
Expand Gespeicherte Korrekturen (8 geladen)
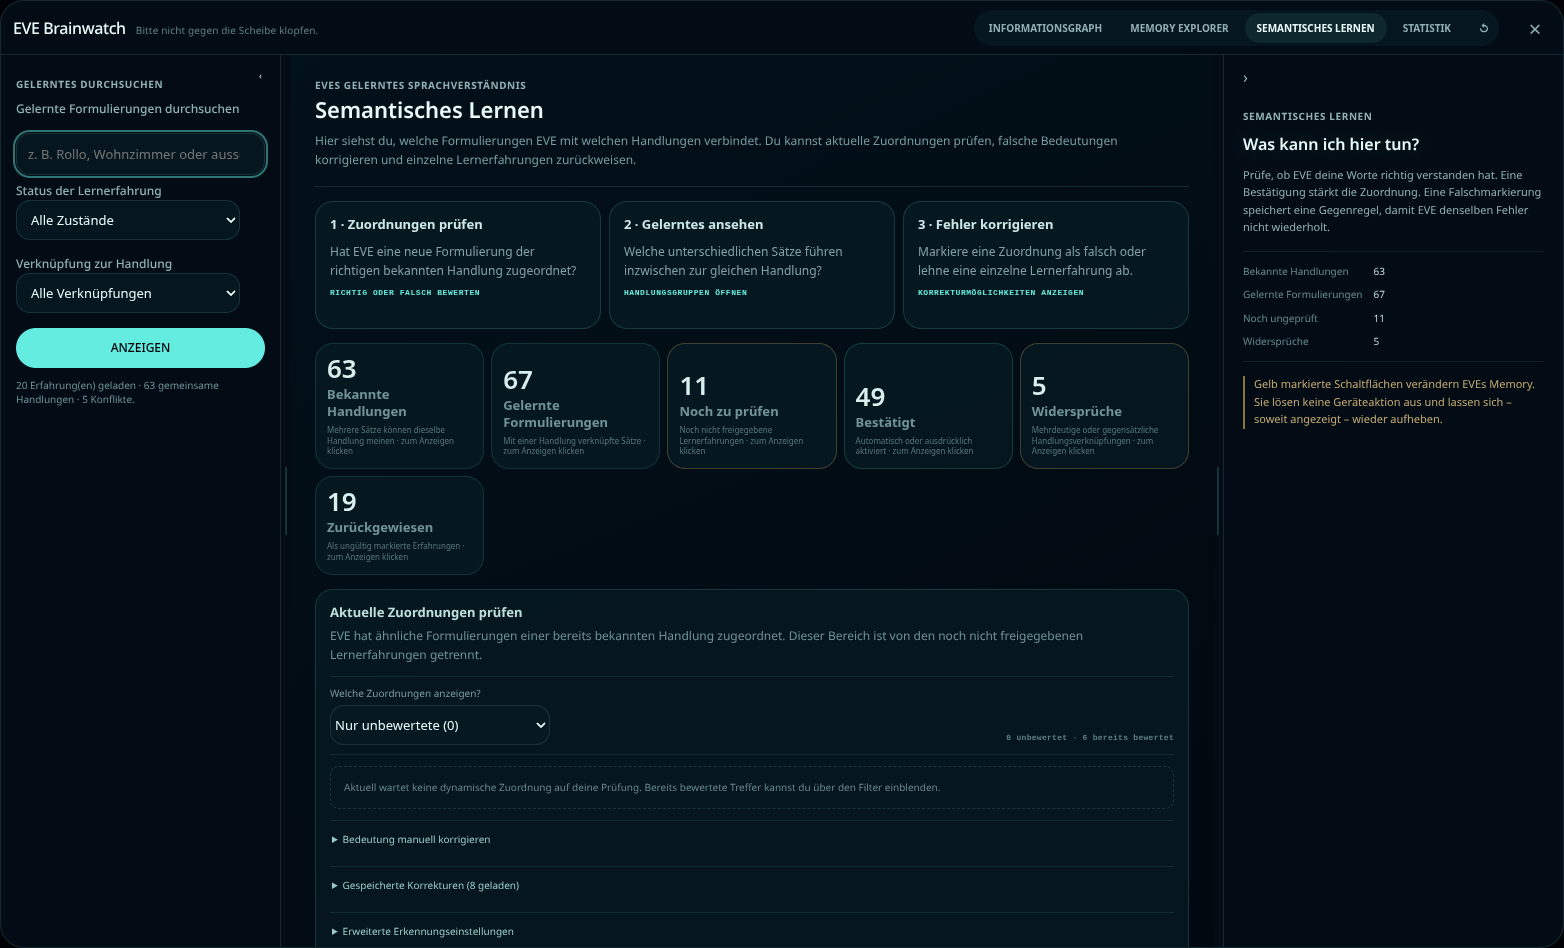pyautogui.click(x=425, y=886)
